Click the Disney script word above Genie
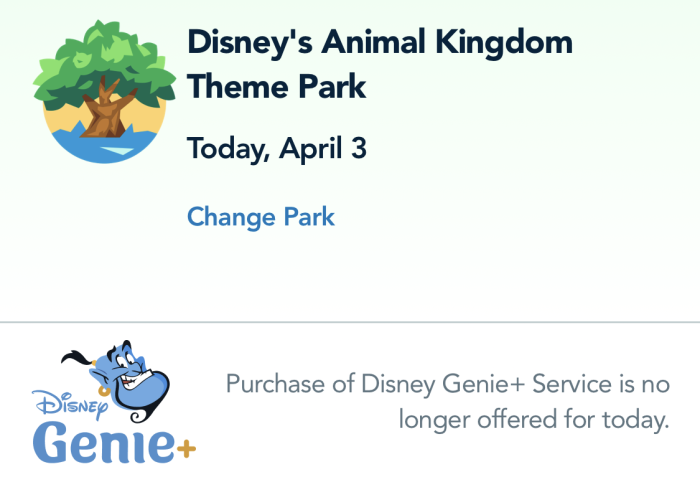Screen dimensions: 700x477 pyautogui.click(x=70, y=404)
